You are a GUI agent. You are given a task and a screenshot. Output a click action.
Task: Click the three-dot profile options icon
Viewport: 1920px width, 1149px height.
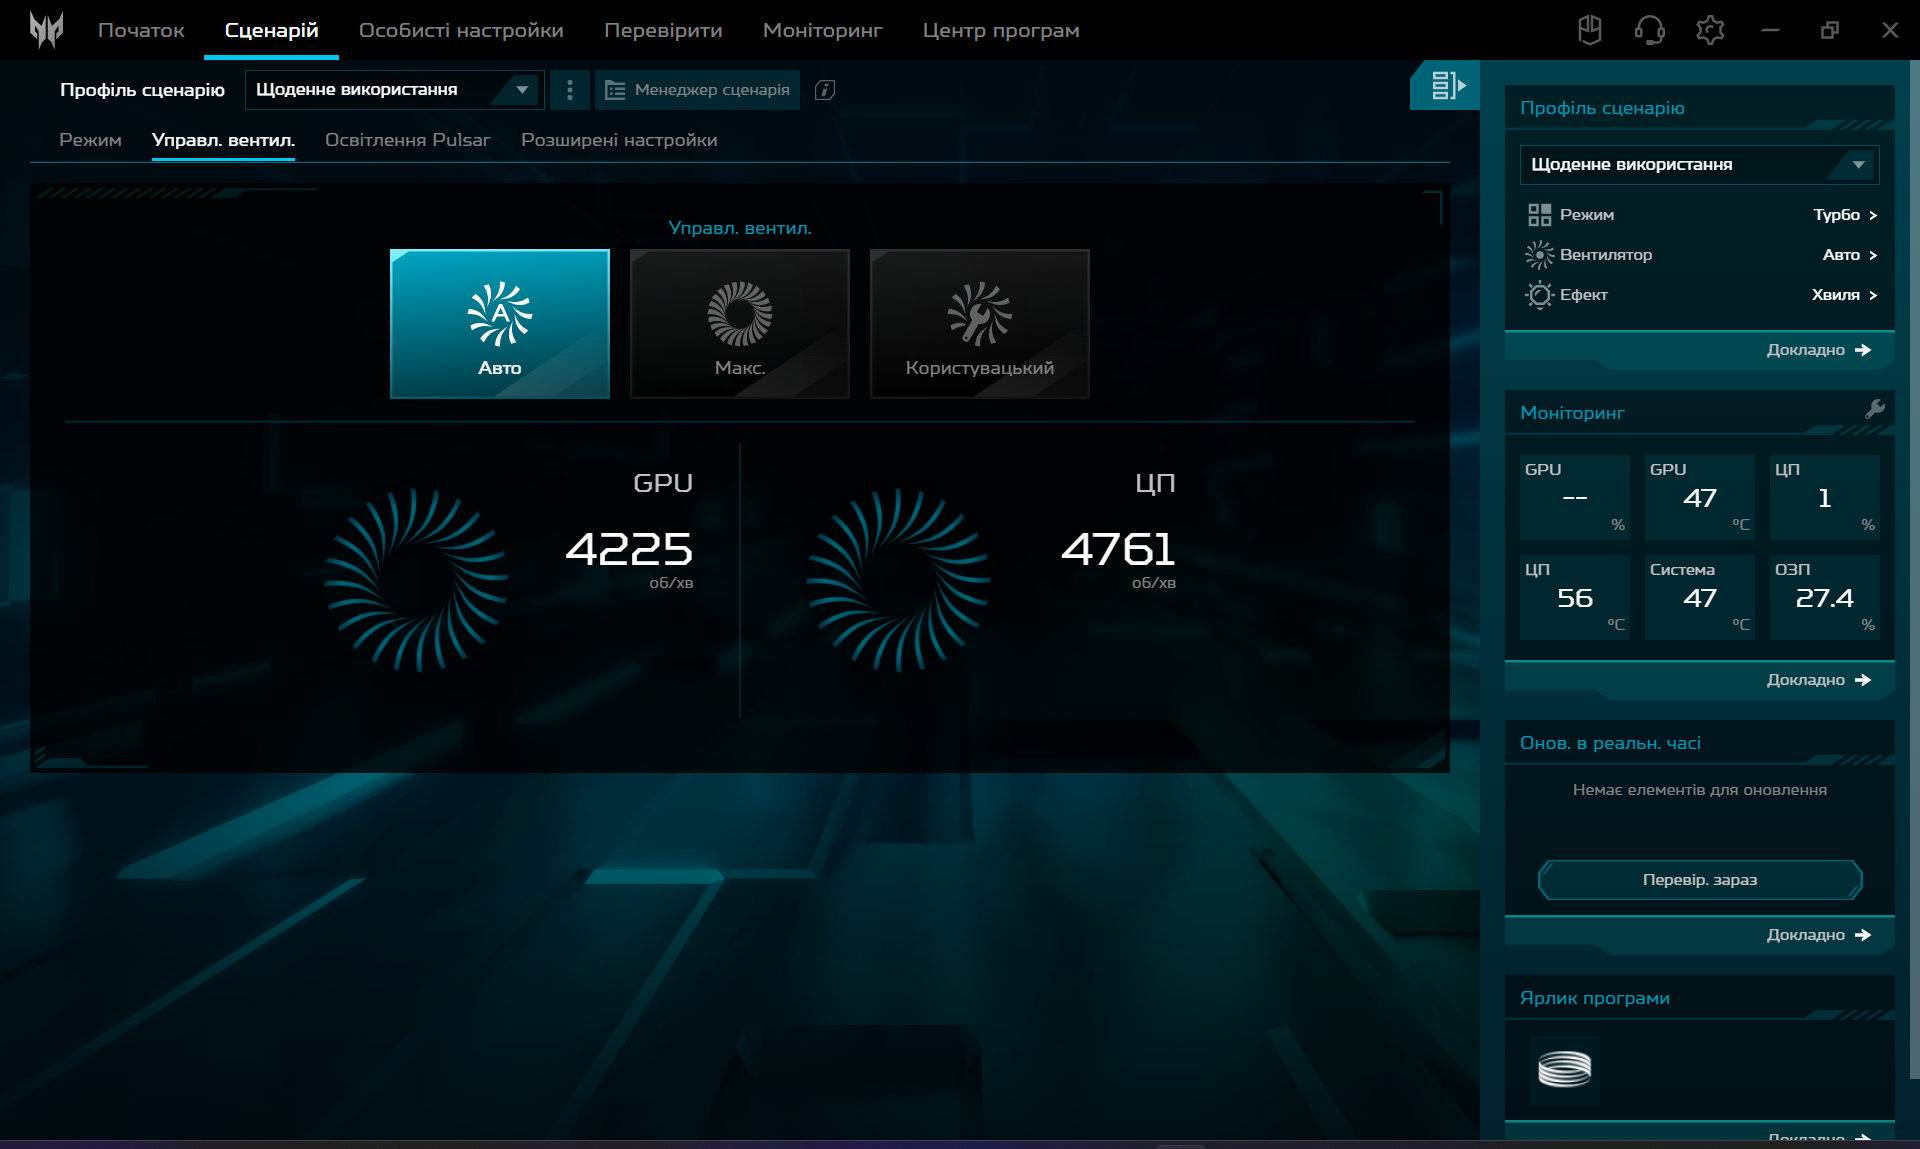click(570, 90)
